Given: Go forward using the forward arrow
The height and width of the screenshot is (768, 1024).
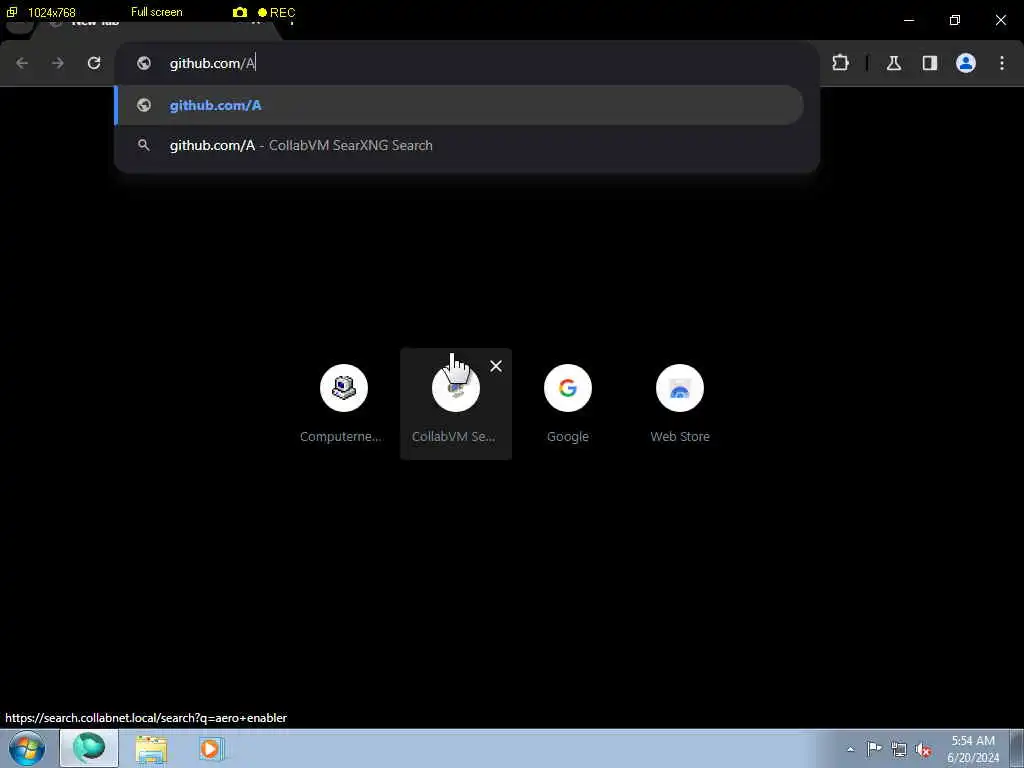Looking at the screenshot, I should coord(58,63).
